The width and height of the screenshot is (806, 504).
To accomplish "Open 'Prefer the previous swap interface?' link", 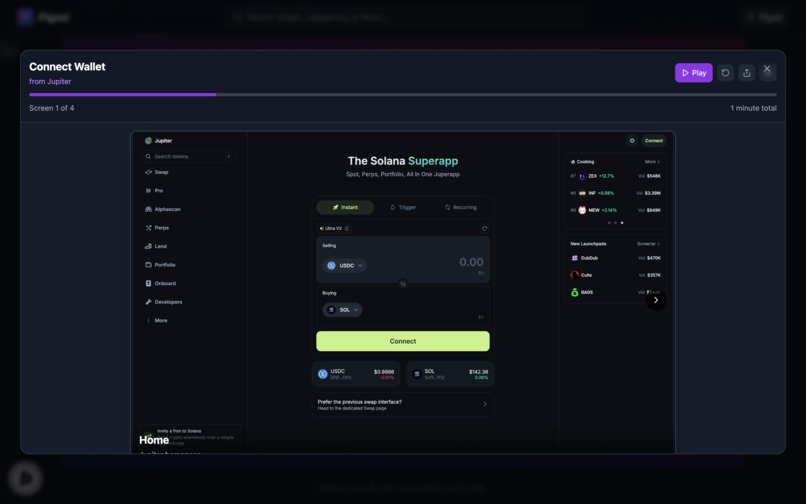I will pos(403,405).
